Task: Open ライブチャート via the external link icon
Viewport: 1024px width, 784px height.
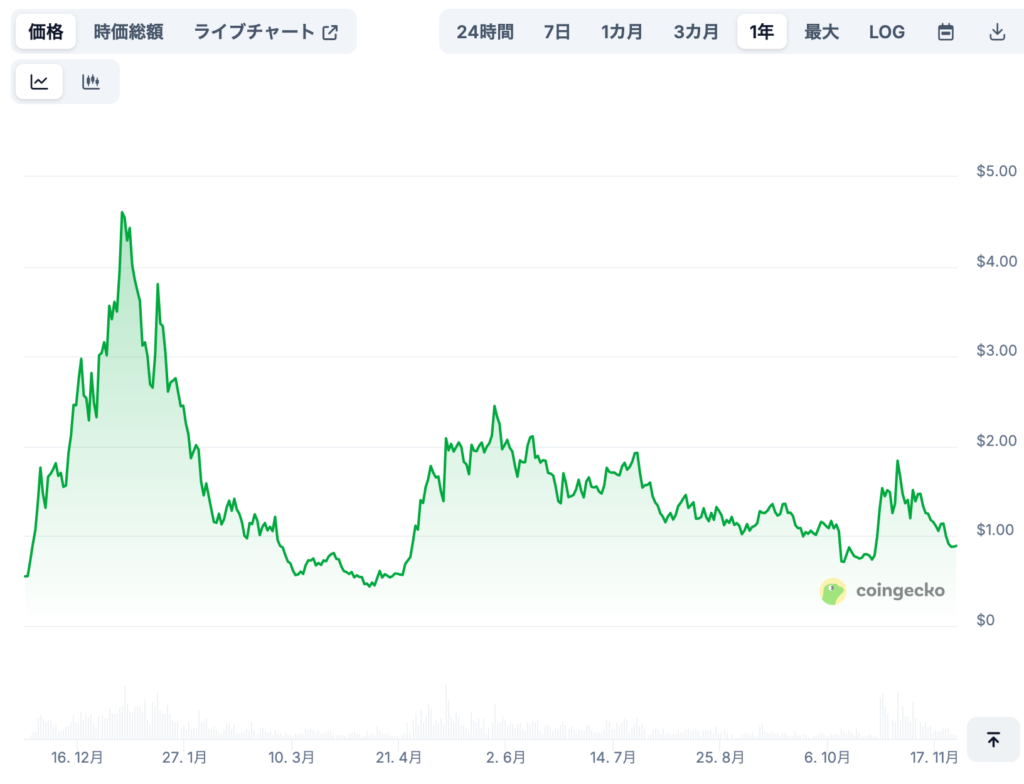Action: pos(328,31)
